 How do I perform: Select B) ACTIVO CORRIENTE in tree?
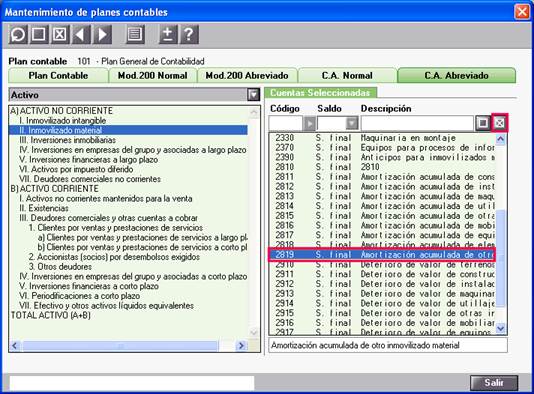tap(54, 189)
